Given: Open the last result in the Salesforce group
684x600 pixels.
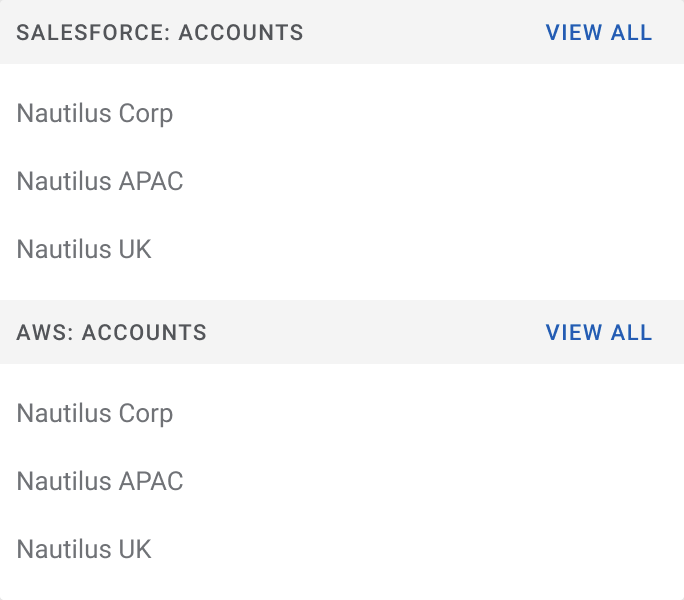Looking at the screenshot, I should pyautogui.click(x=84, y=249).
